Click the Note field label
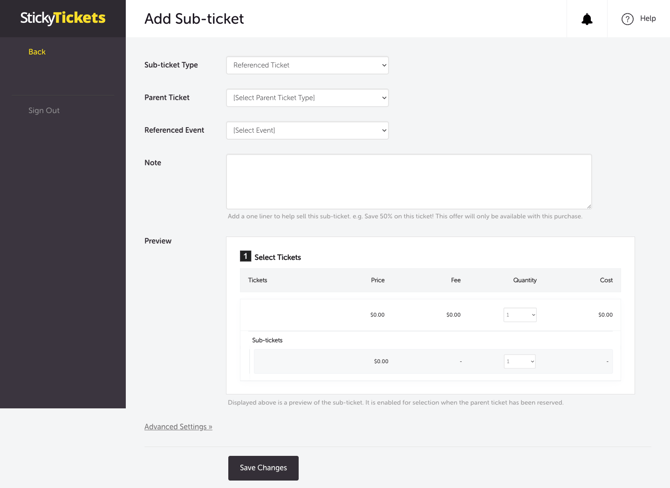This screenshot has height=488, width=670. tap(153, 162)
